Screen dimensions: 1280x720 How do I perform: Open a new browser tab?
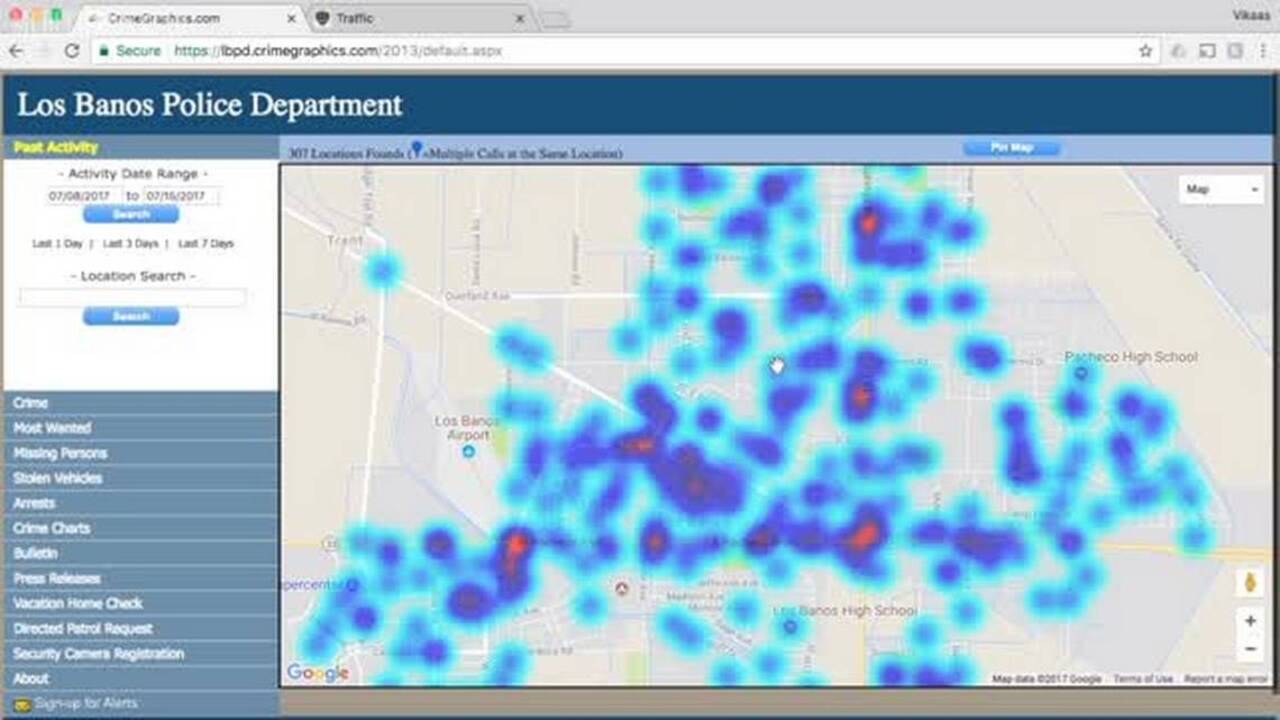point(555,19)
